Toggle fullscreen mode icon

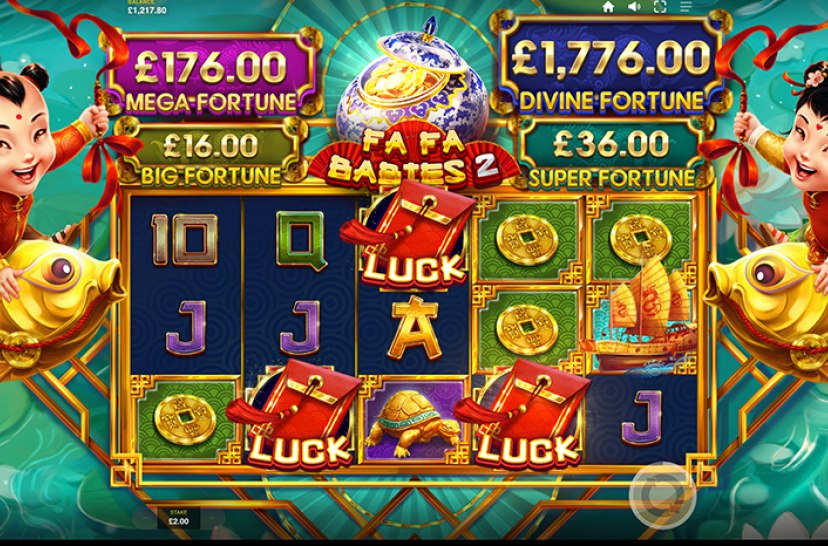pyautogui.click(x=660, y=7)
